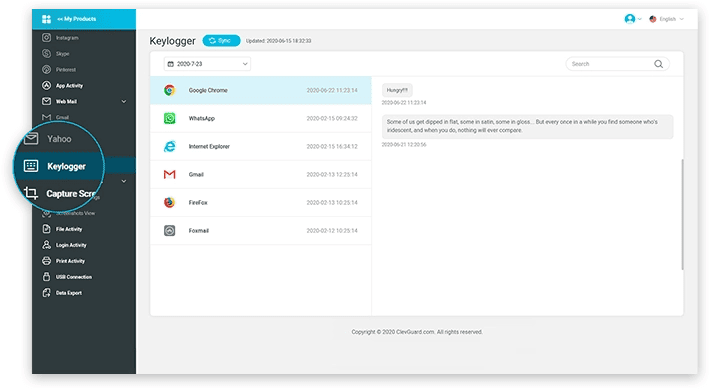Expand the Capture Screen submenu chevron

(124, 181)
